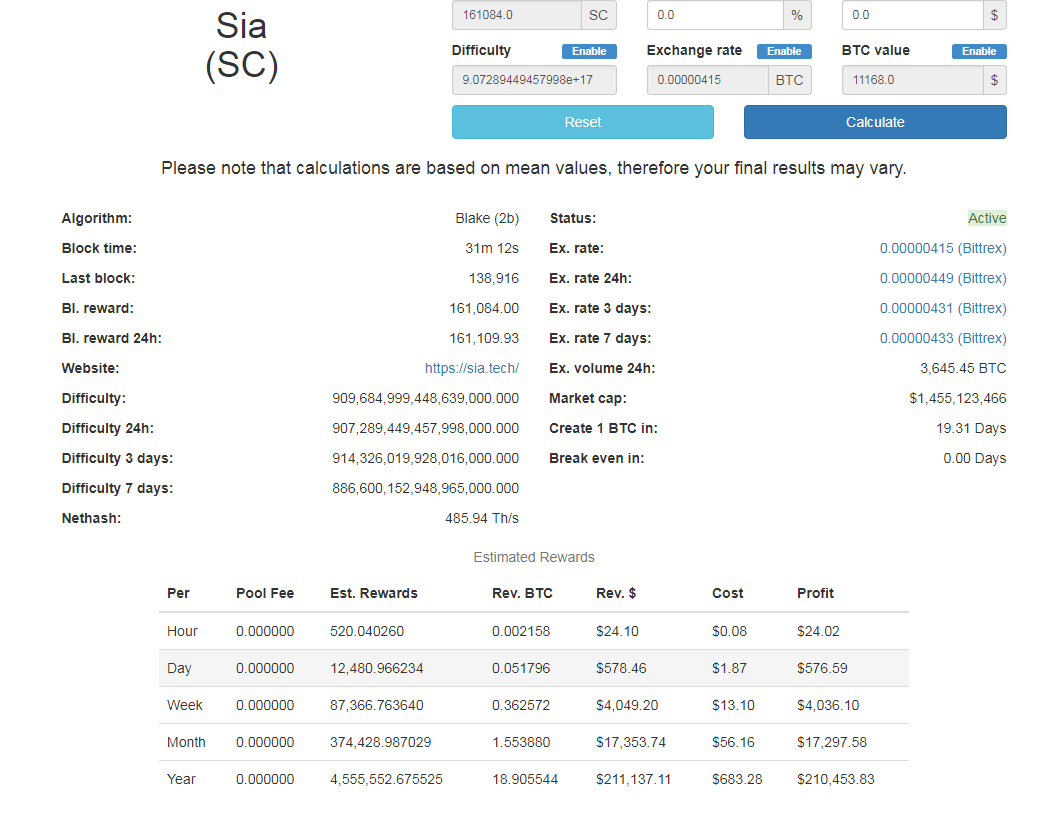The width and height of the screenshot is (1050, 814).
Task: Click the Est. Rewards column header
Action: [x=374, y=593]
